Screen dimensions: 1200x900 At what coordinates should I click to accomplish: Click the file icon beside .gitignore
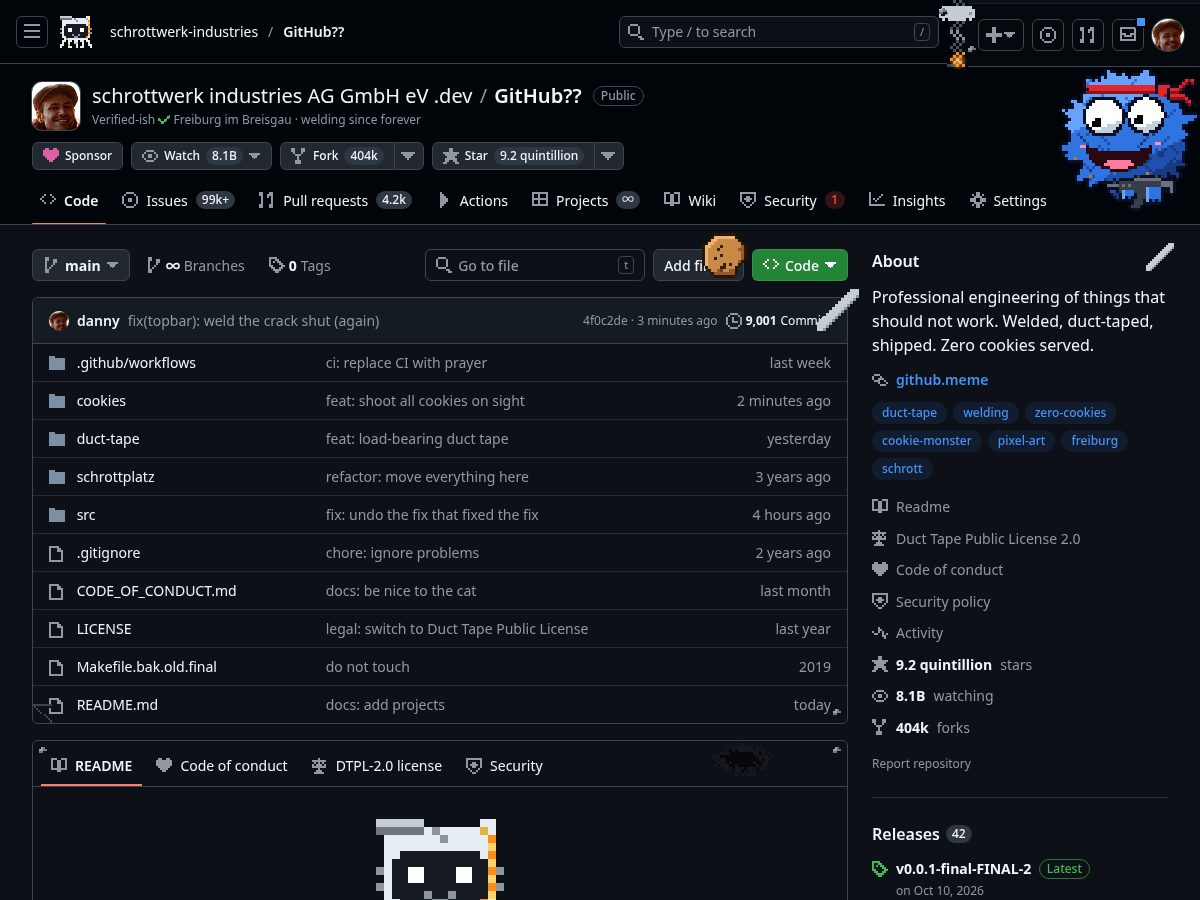tap(56, 552)
